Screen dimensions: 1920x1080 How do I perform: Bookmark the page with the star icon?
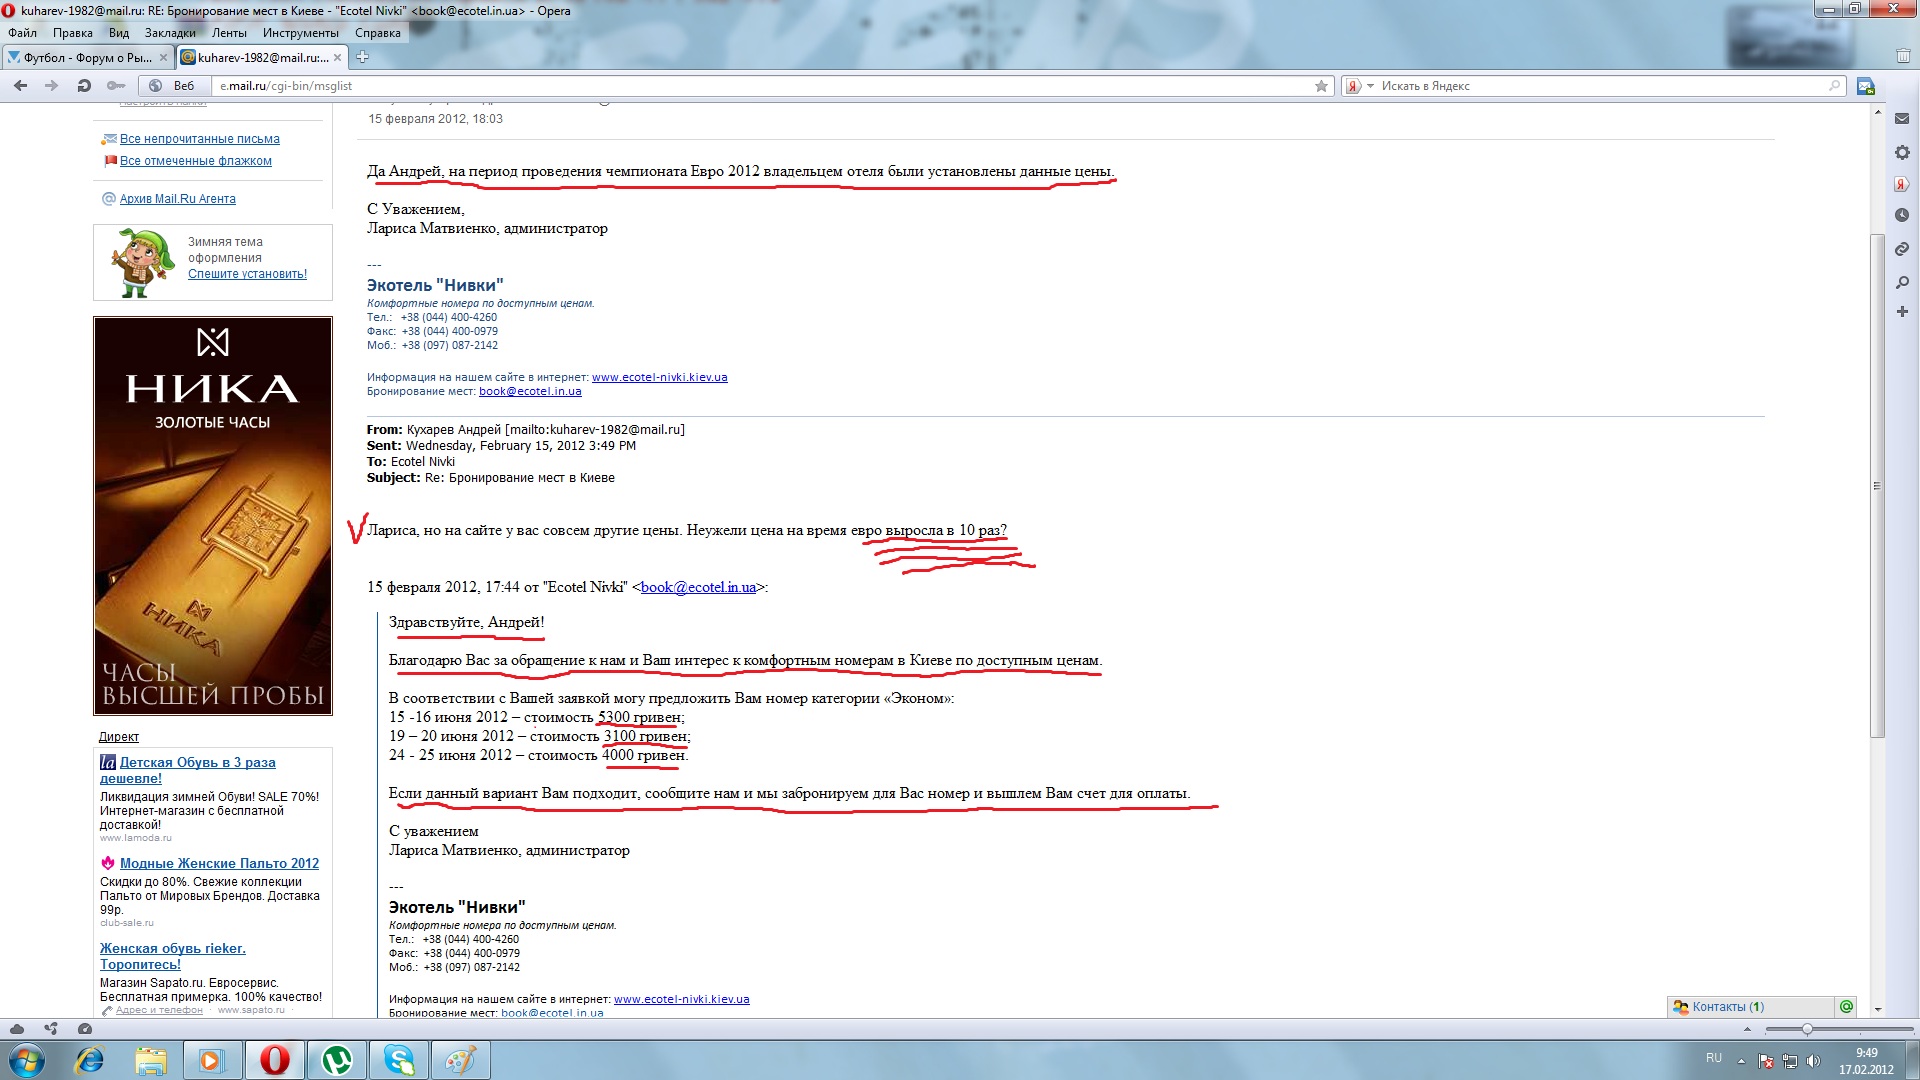1321,86
